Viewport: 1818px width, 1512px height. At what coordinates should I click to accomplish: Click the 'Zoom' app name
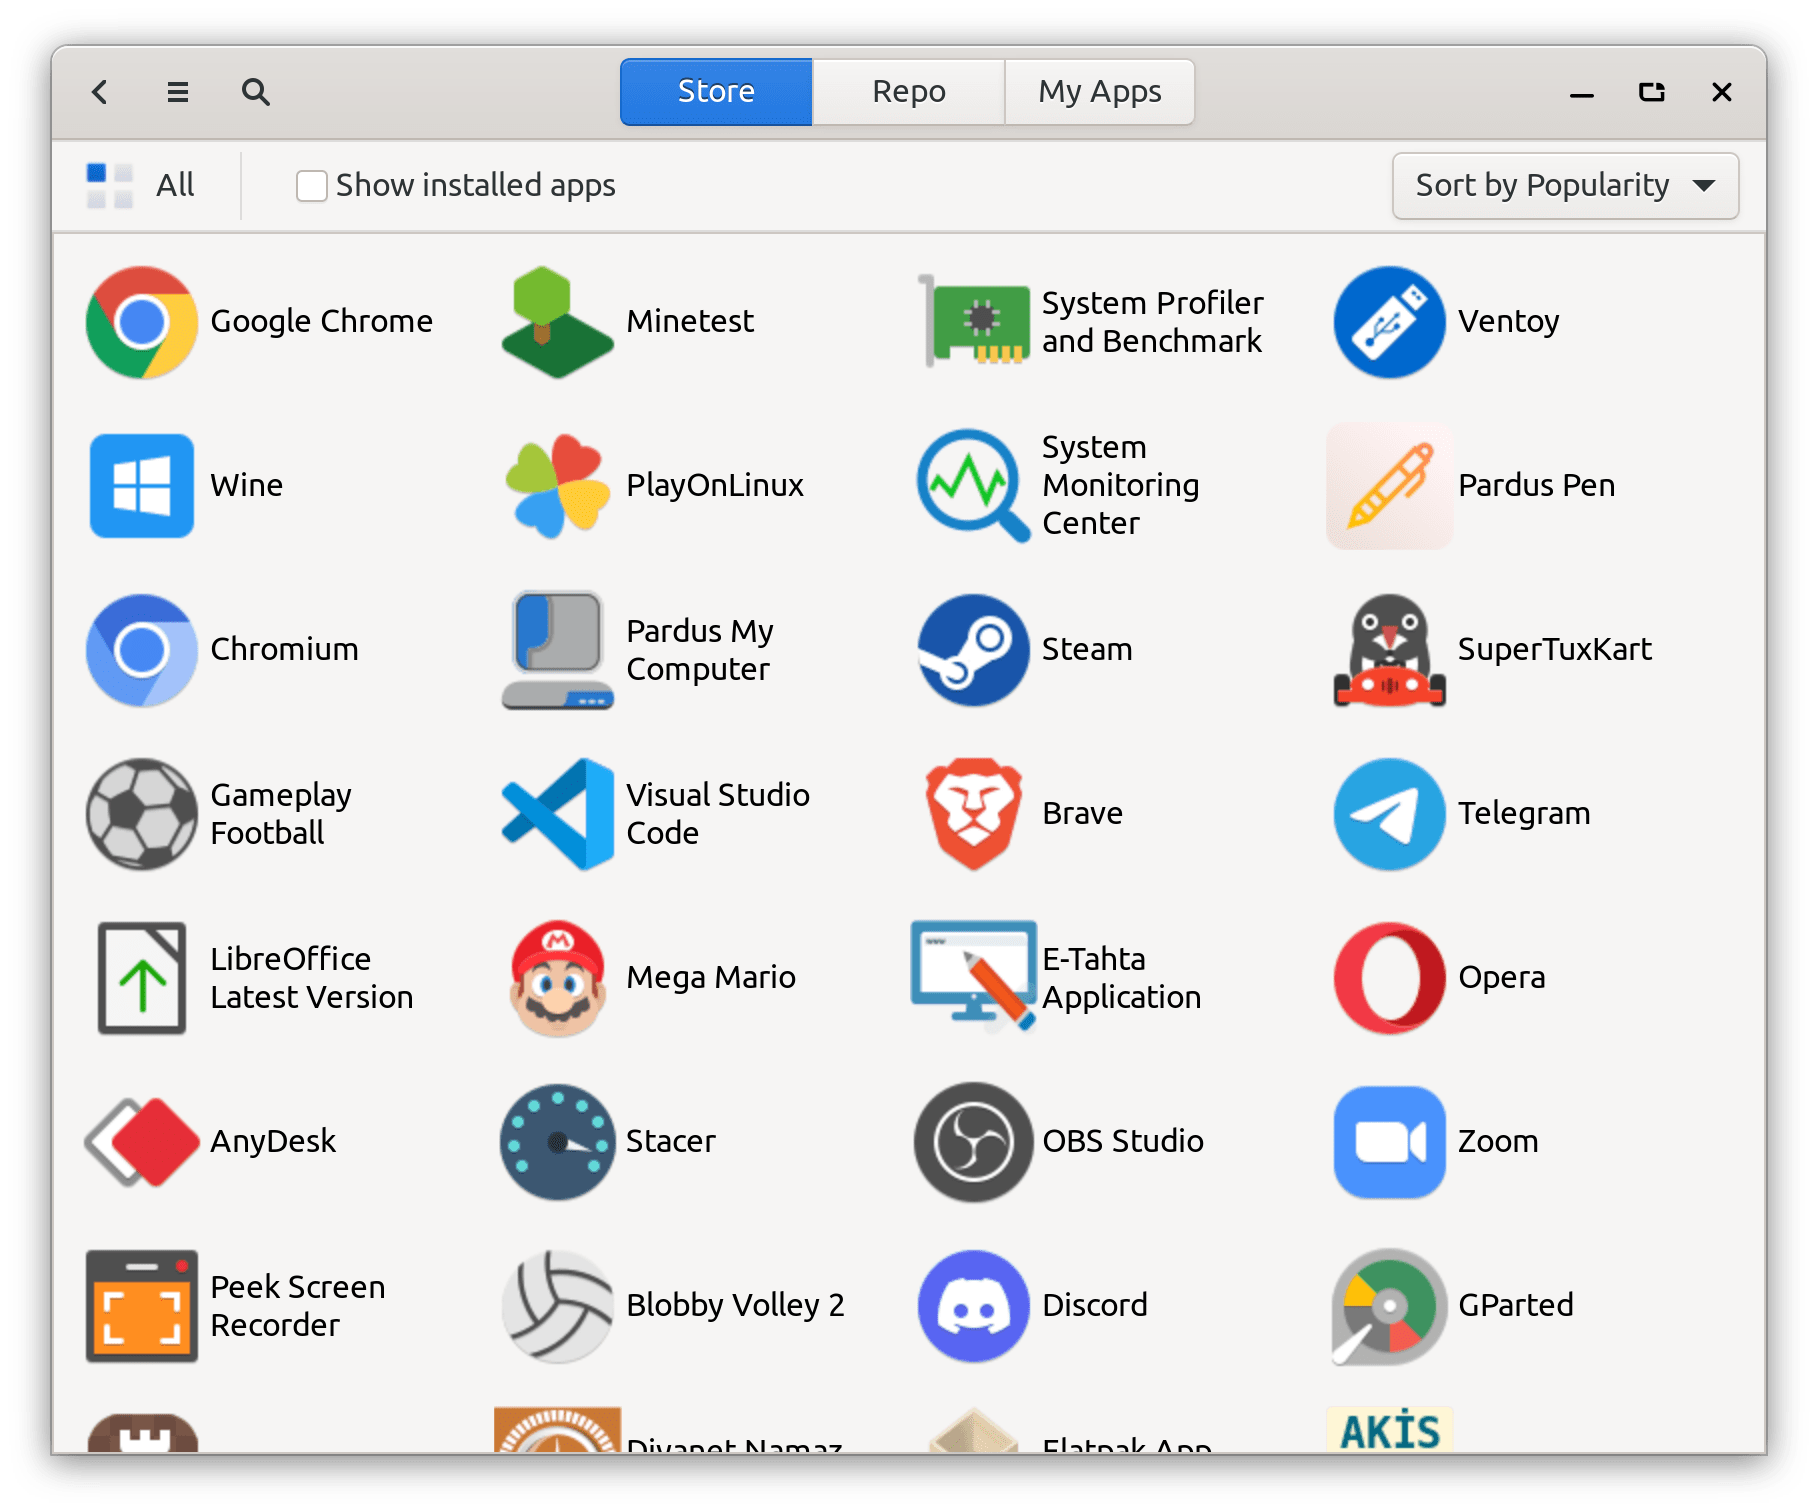[1498, 1142]
